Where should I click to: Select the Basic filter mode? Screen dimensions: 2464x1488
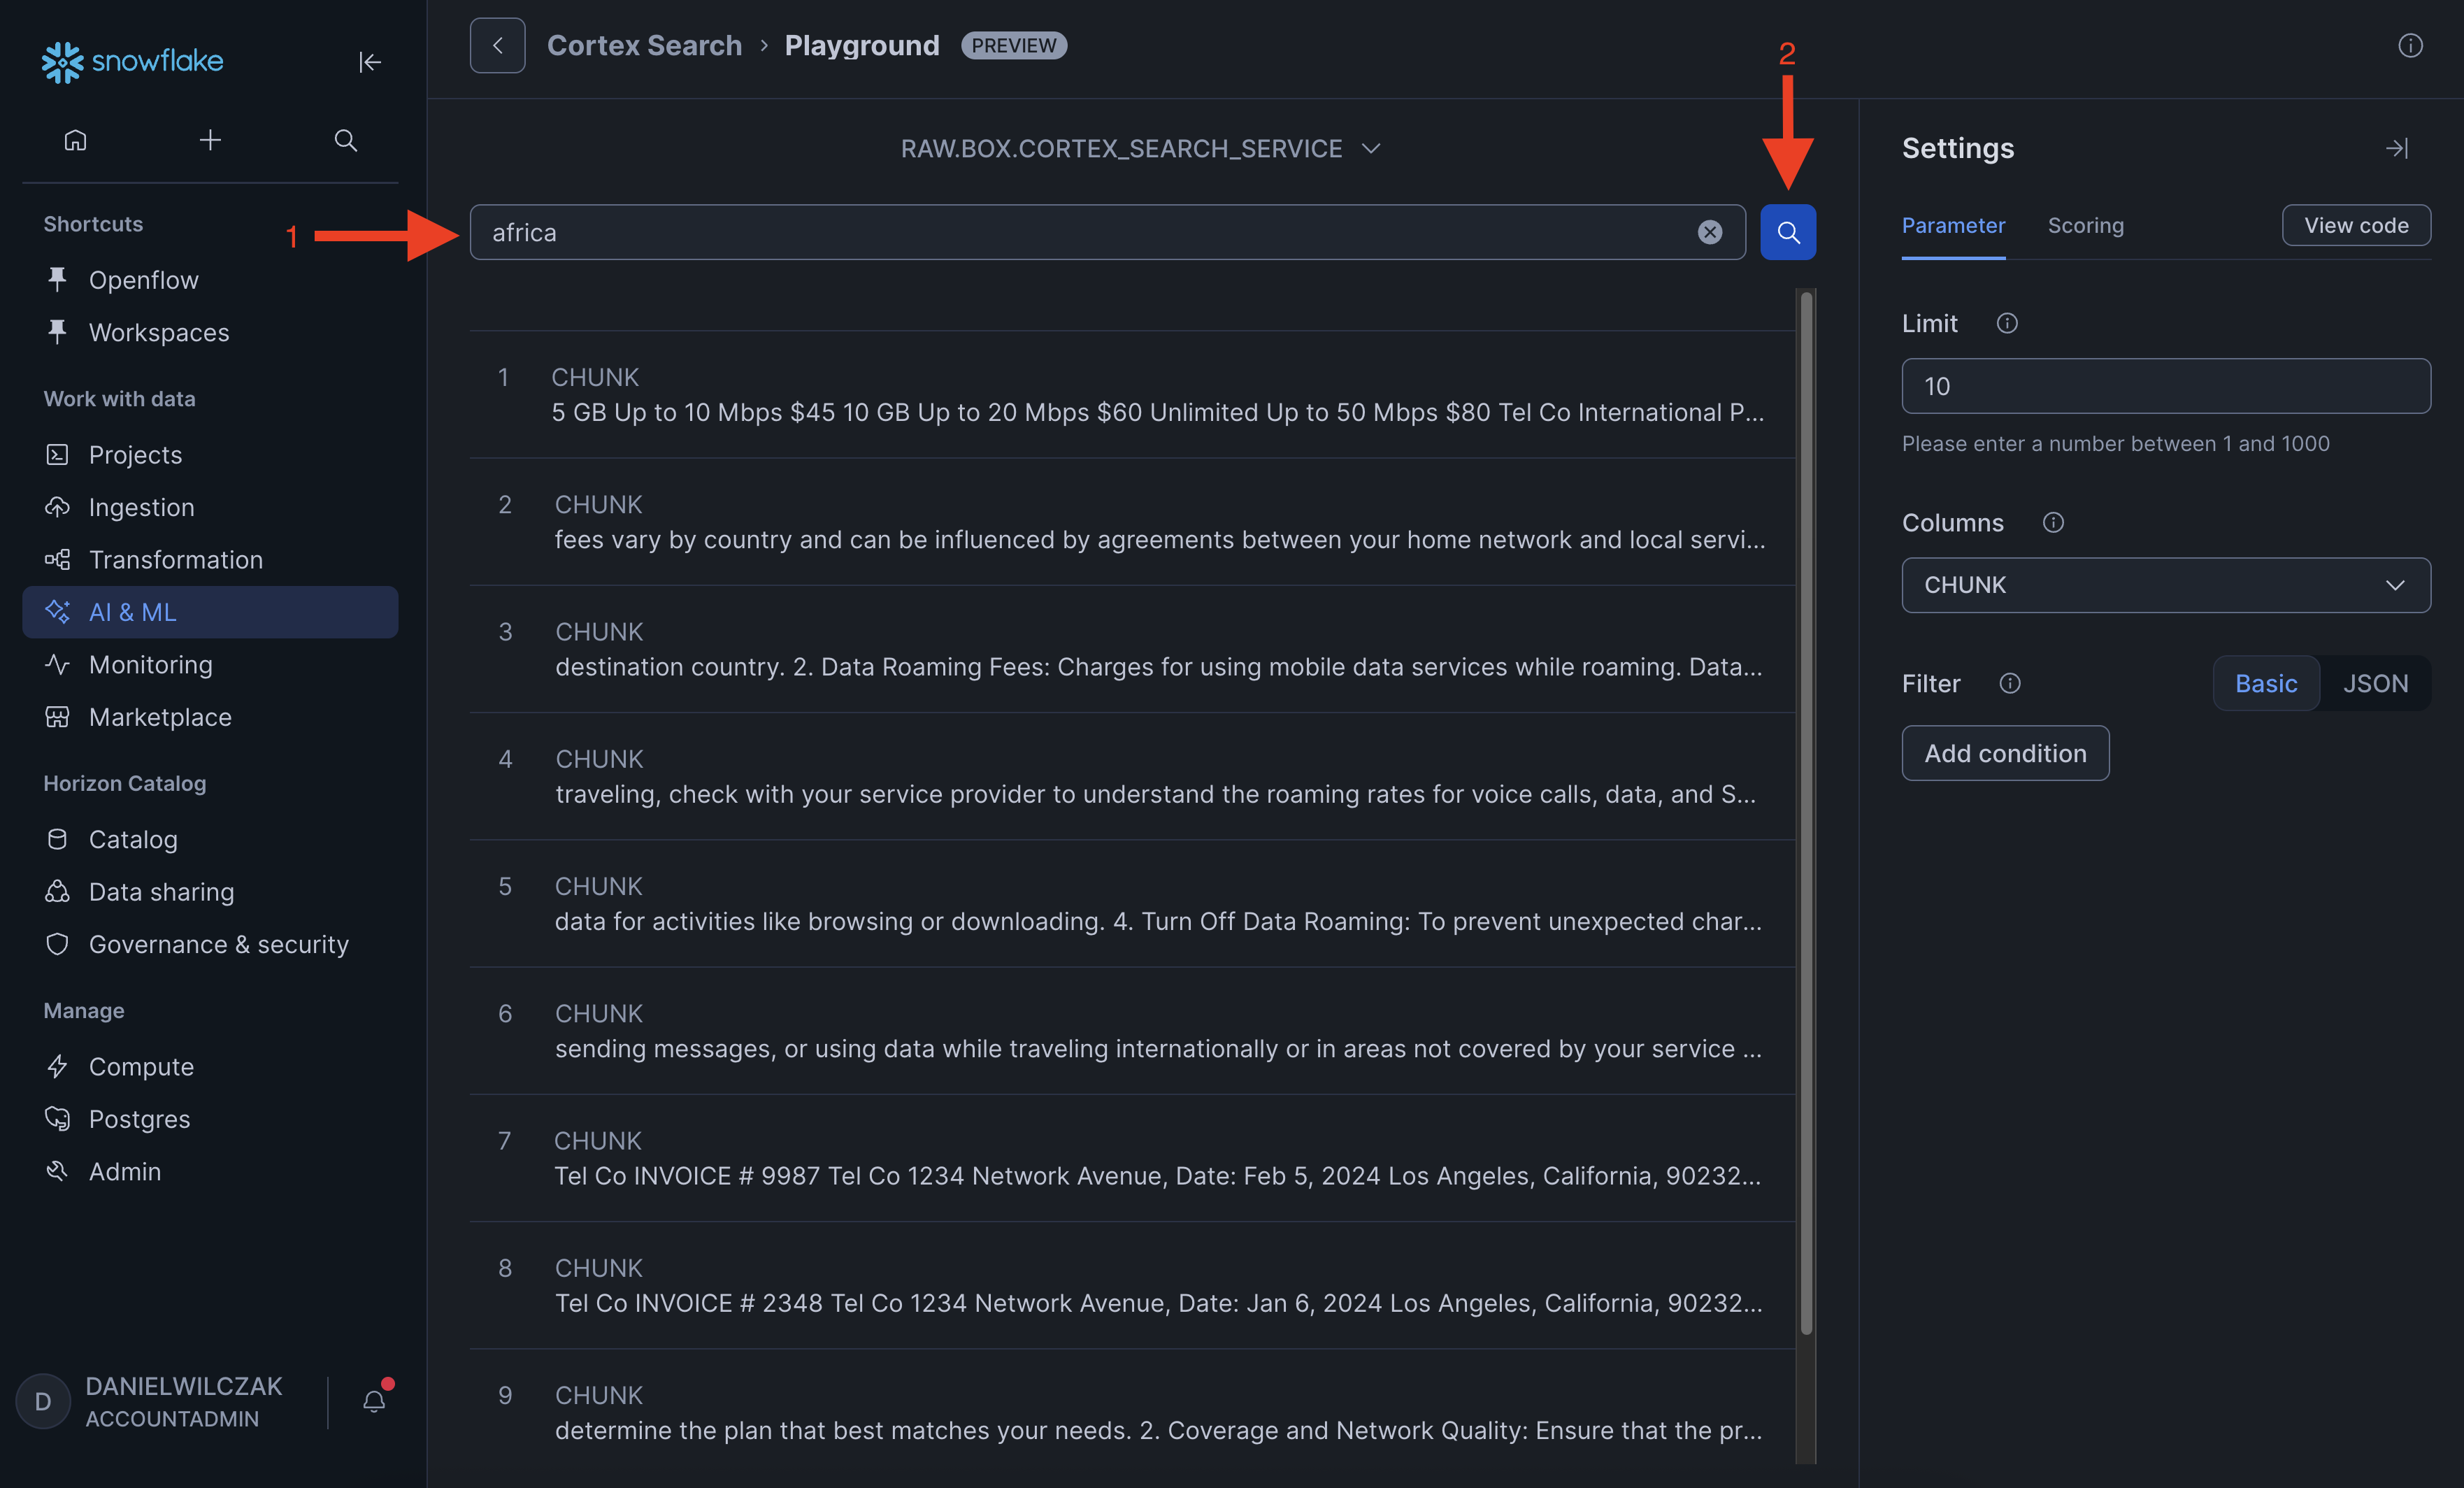[2265, 683]
